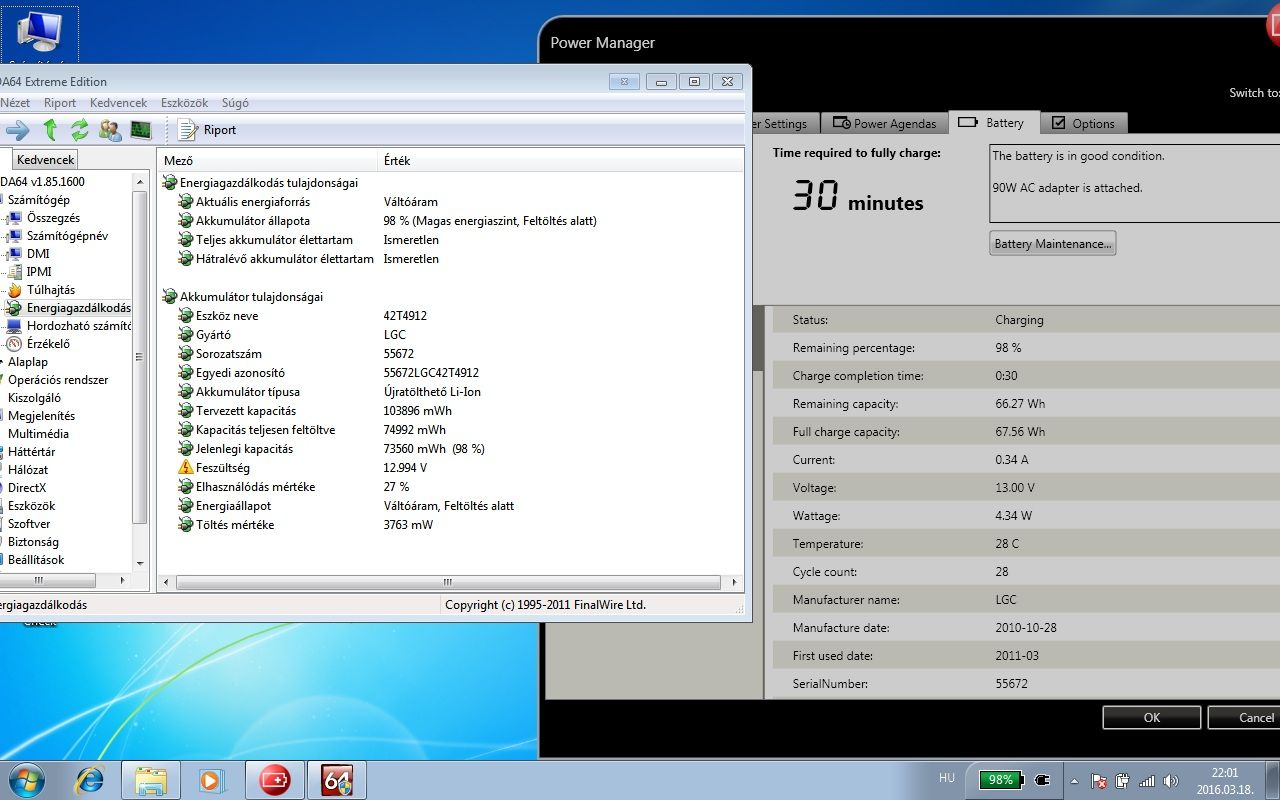Click the Action Center flag tray icon
The width and height of the screenshot is (1280, 800).
1099,781
